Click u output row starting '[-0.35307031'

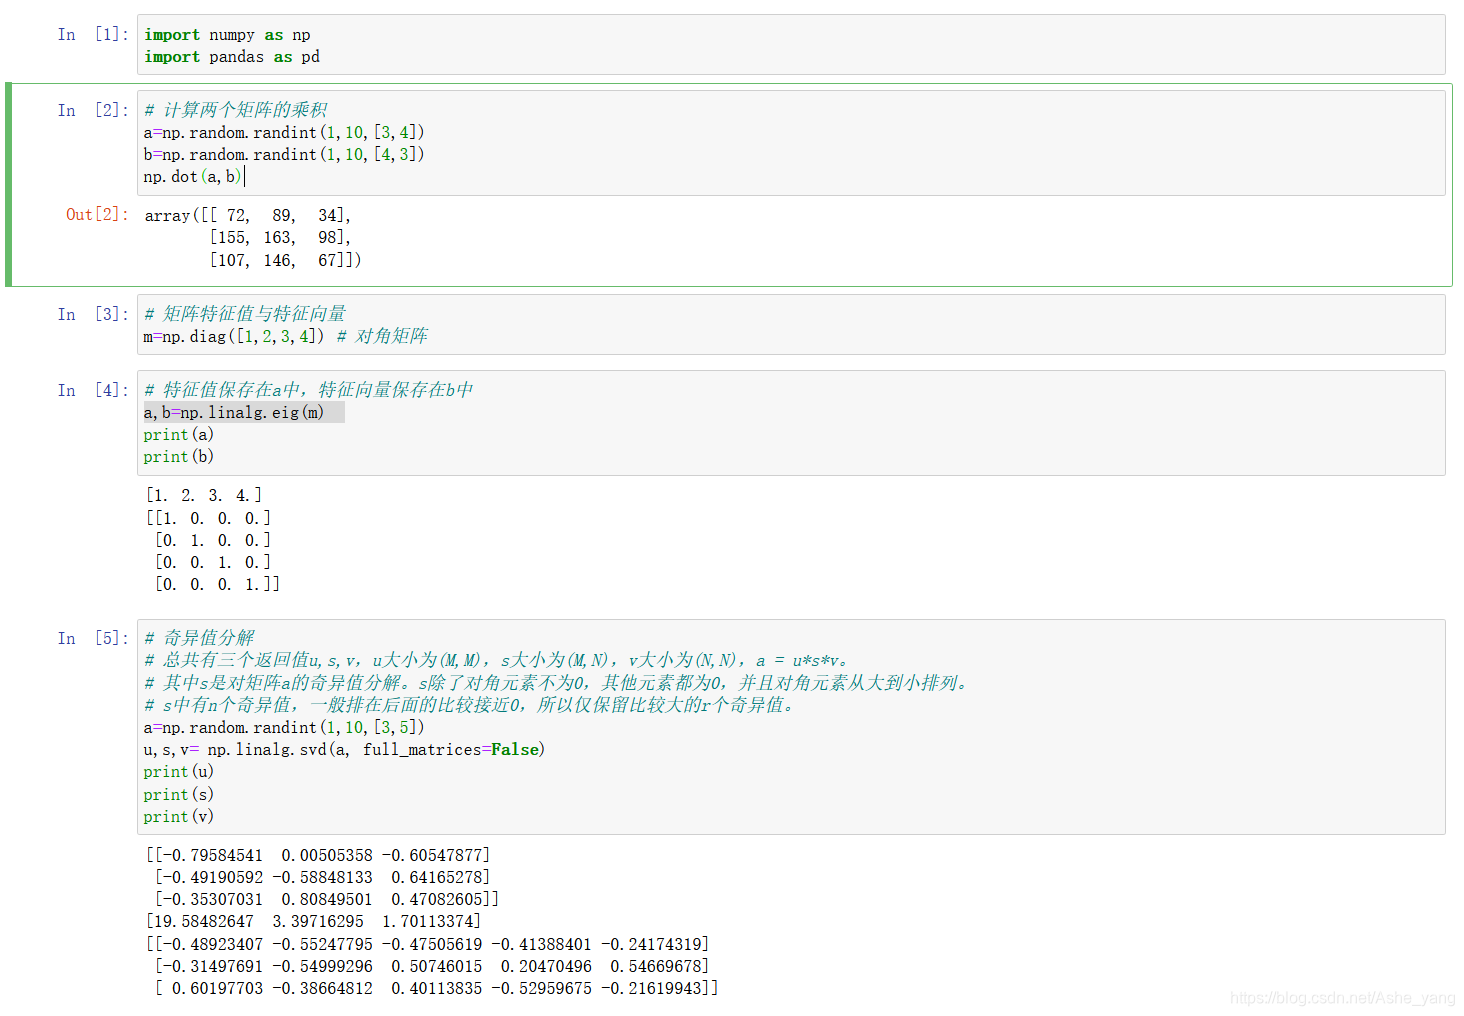(x=327, y=900)
